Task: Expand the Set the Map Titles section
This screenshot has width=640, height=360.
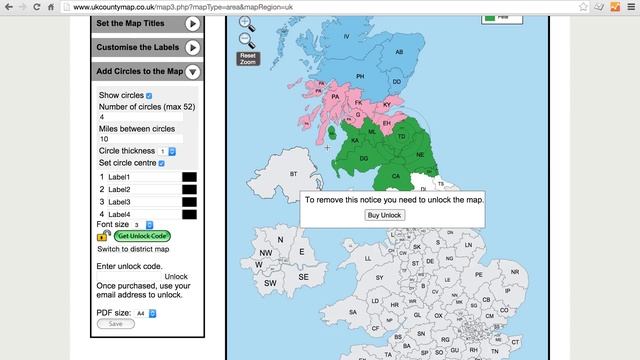Action: point(192,24)
